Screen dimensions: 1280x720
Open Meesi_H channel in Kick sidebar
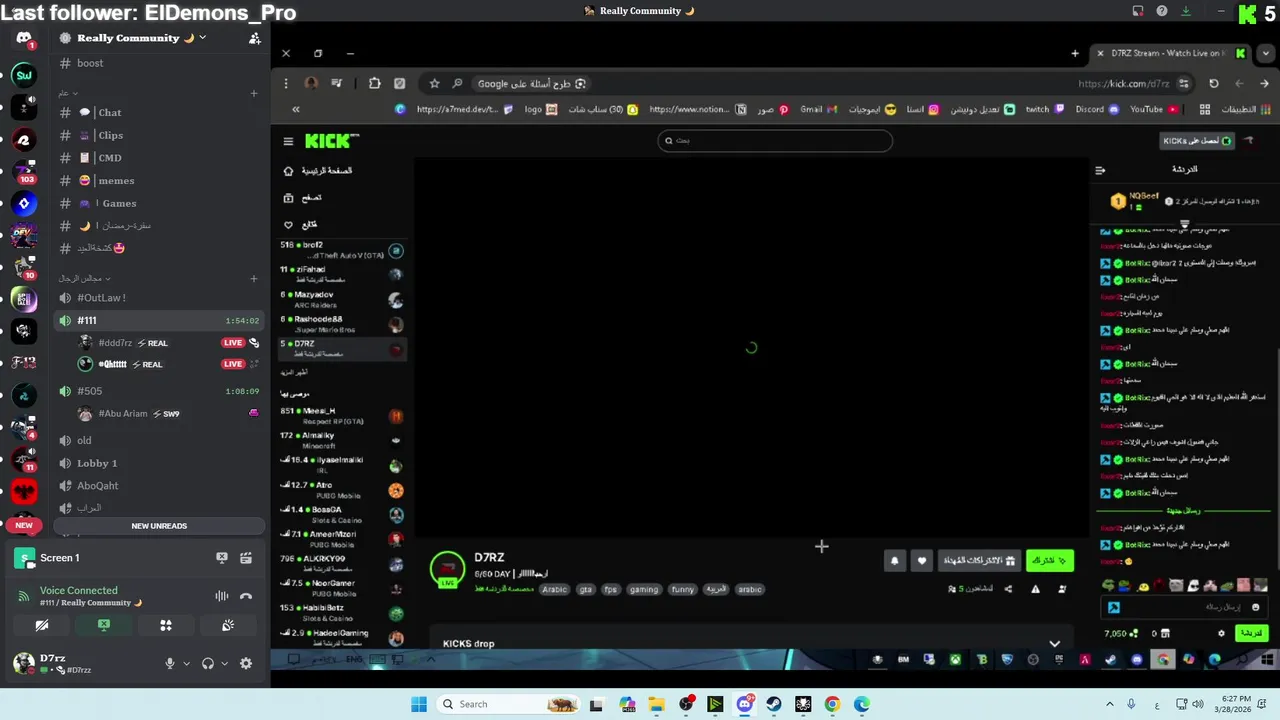[x=341, y=415]
